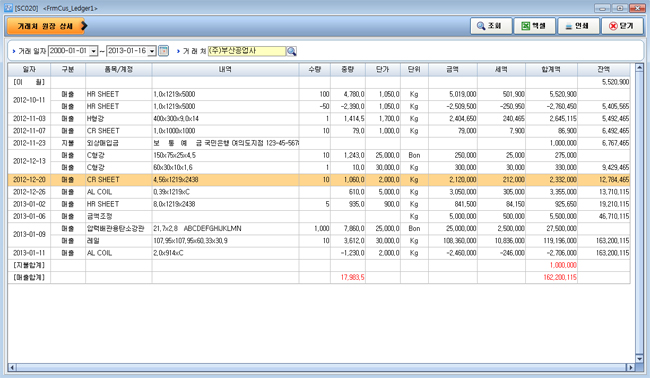Click the 내역 column header

[225, 70]
